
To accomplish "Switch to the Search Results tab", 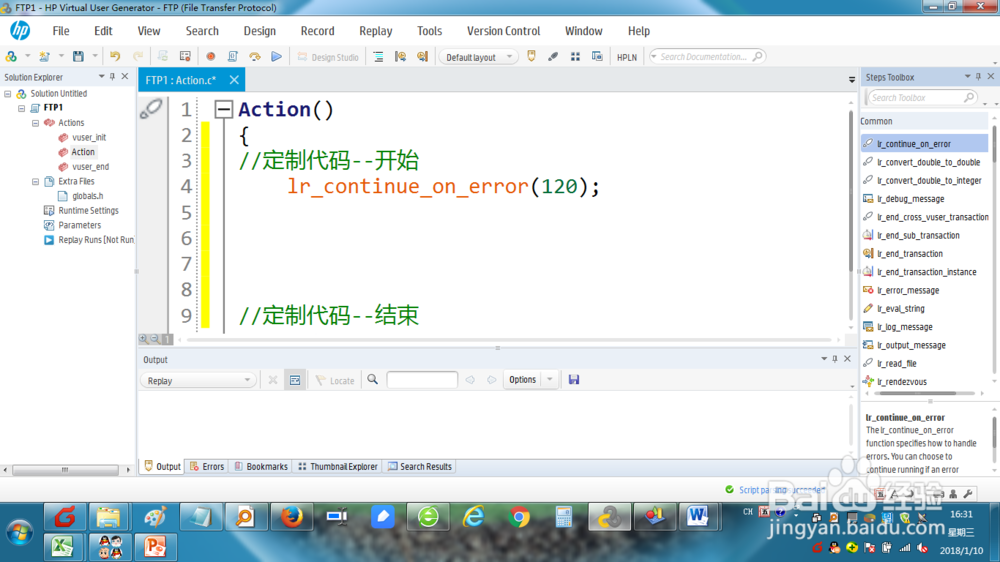I will (420, 466).
